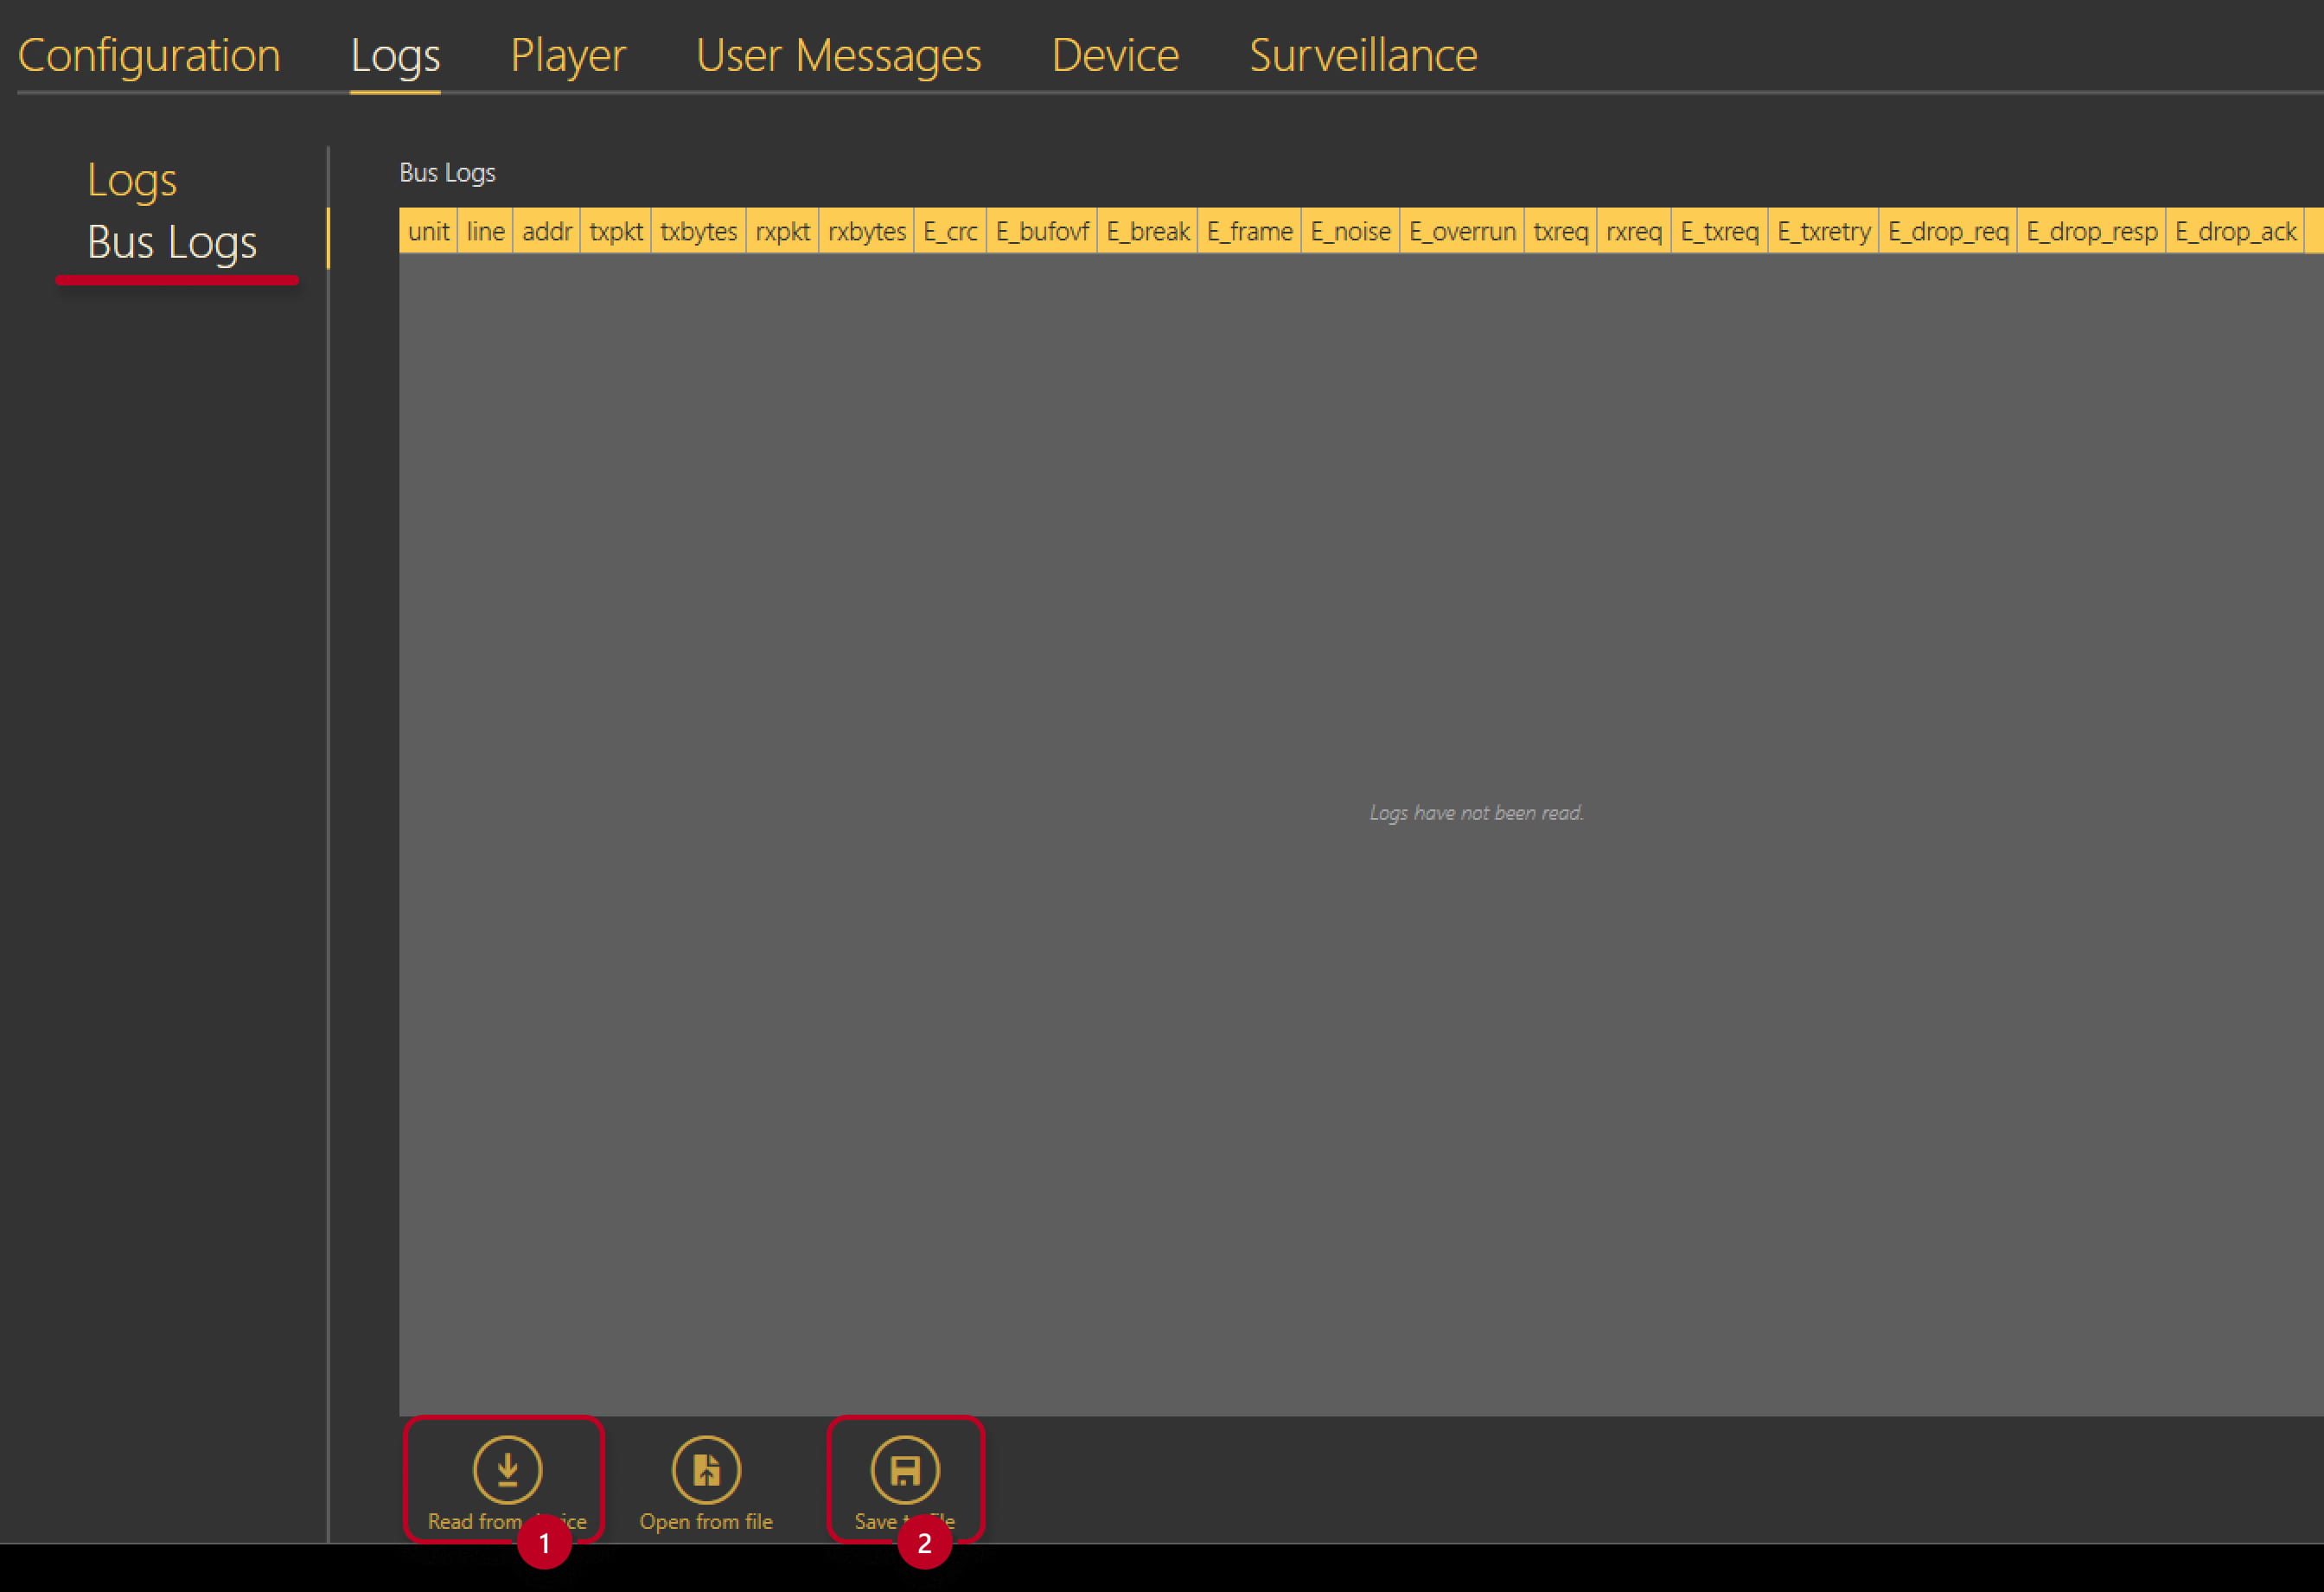Click the Read from device download icon
This screenshot has height=1592, width=2324.
click(507, 1469)
